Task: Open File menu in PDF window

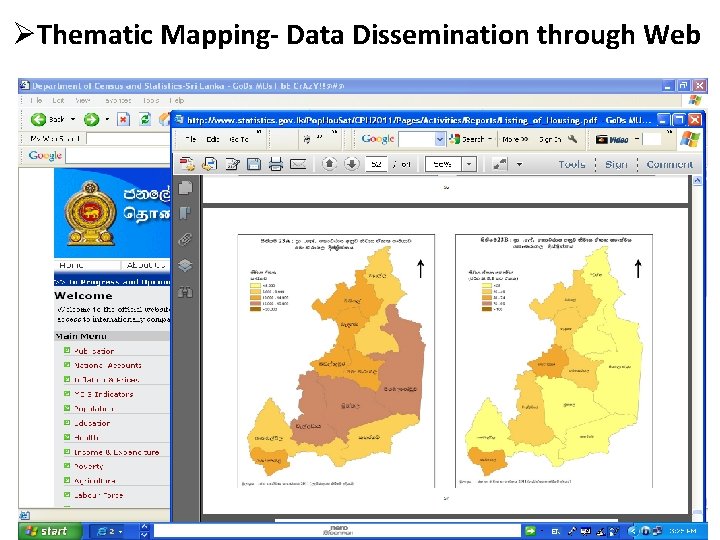Action: coord(191,139)
